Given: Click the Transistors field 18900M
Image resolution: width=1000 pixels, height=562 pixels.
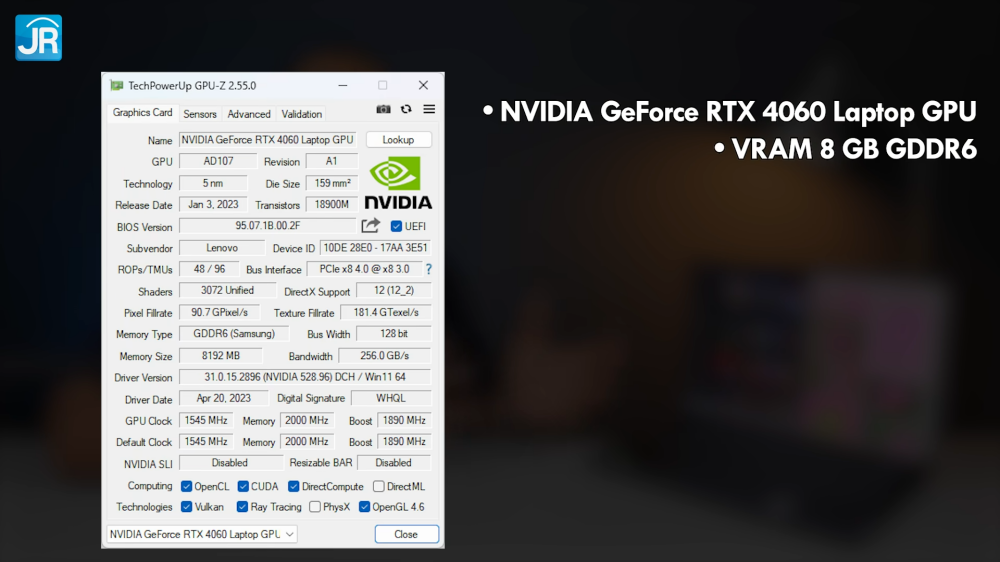Looking at the screenshot, I should point(332,204).
